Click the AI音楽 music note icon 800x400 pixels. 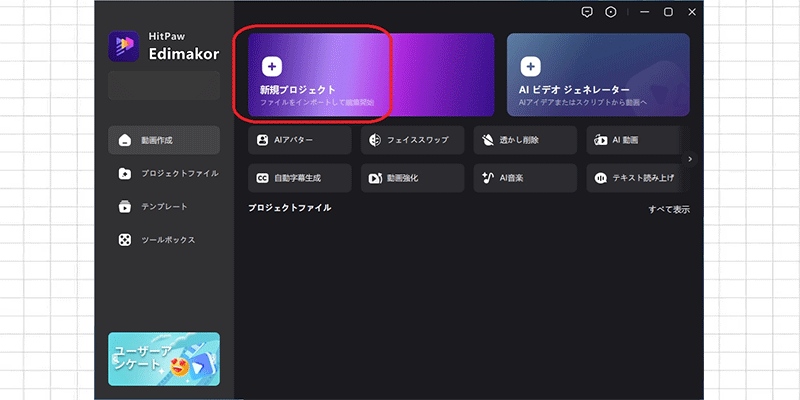[x=488, y=178]
